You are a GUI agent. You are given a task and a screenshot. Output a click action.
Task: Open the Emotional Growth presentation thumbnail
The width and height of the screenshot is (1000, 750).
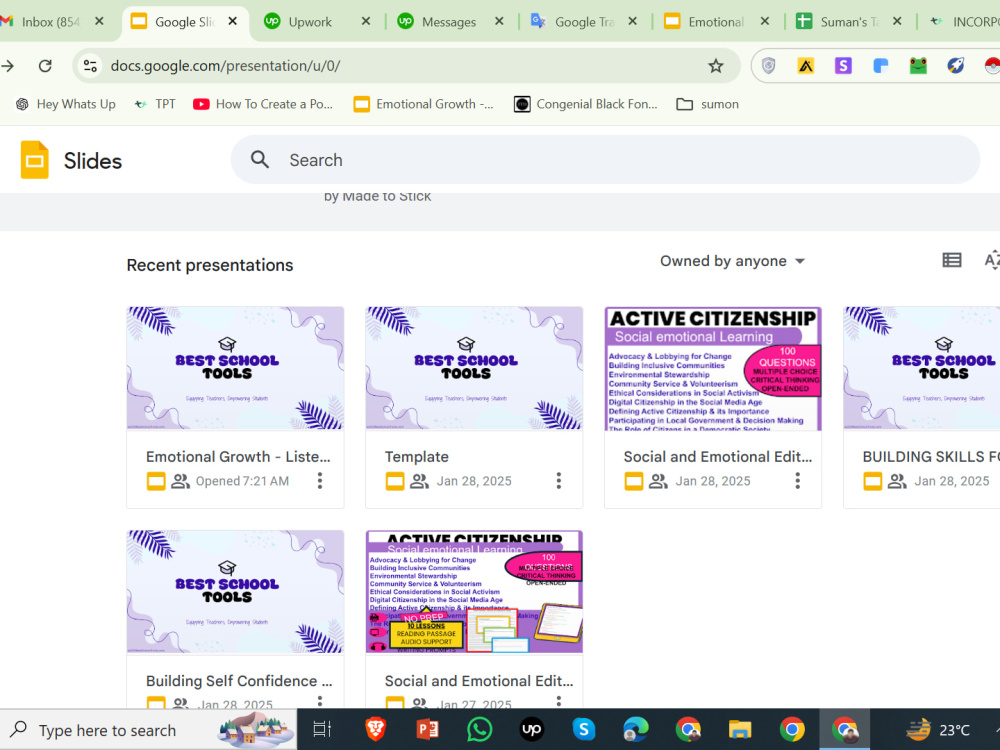[x=235, y=368]
